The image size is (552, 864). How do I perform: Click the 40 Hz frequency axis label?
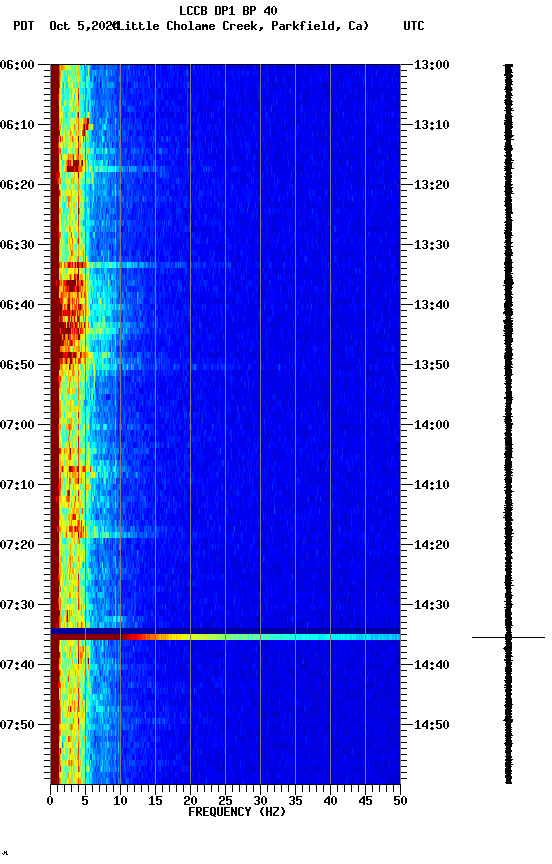(330, 801)
